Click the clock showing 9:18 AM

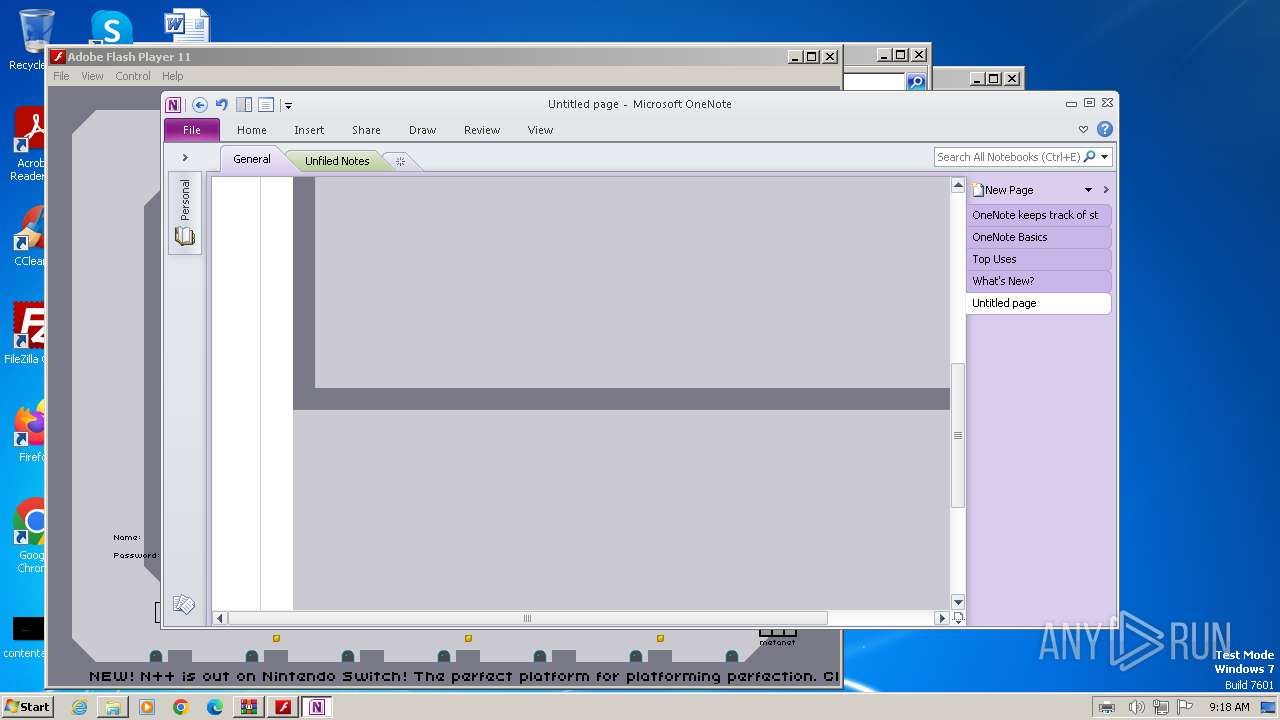[1229, 707]
